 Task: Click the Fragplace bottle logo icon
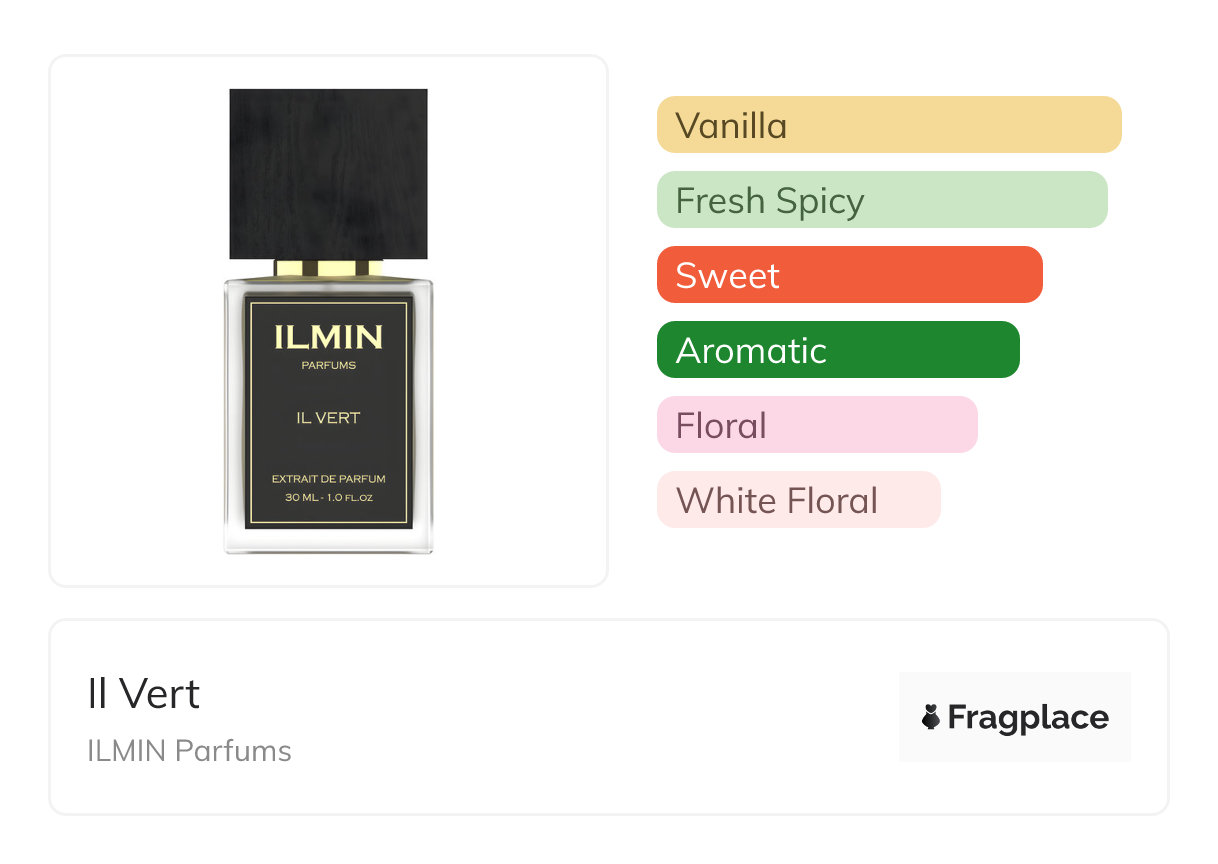[x=931, y=717]
